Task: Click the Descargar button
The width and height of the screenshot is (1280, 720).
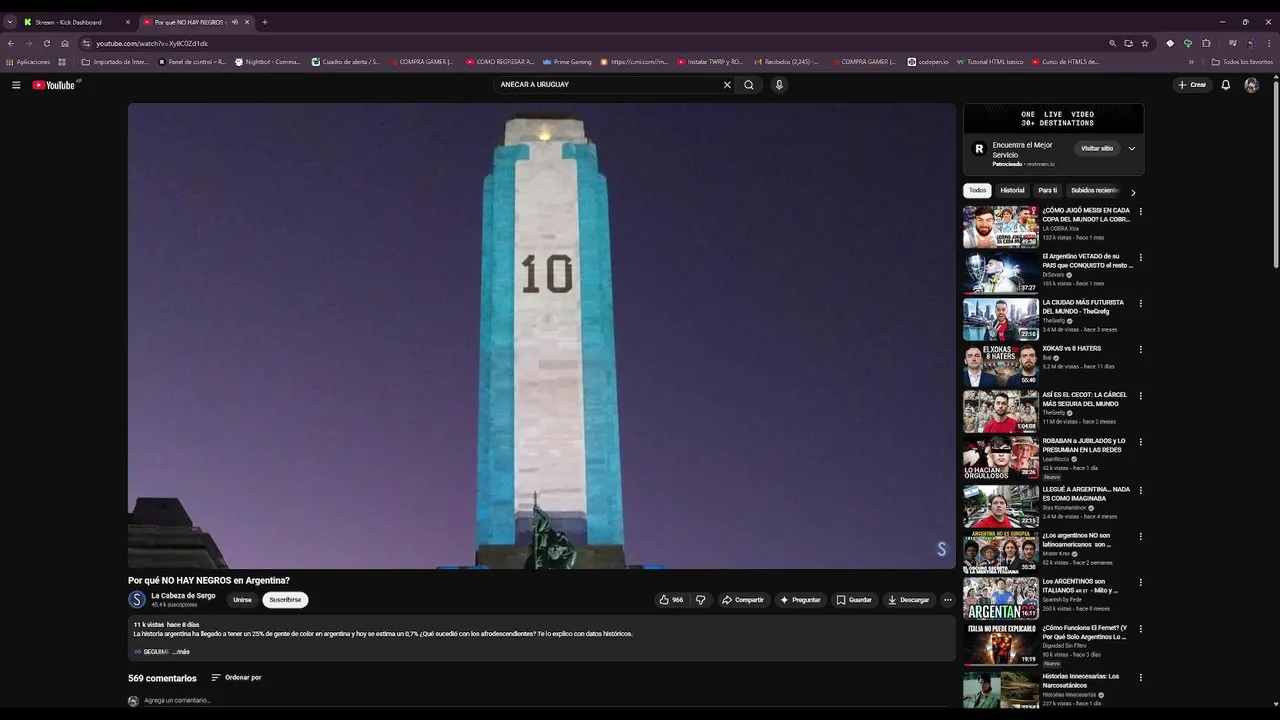Action: 908,600
